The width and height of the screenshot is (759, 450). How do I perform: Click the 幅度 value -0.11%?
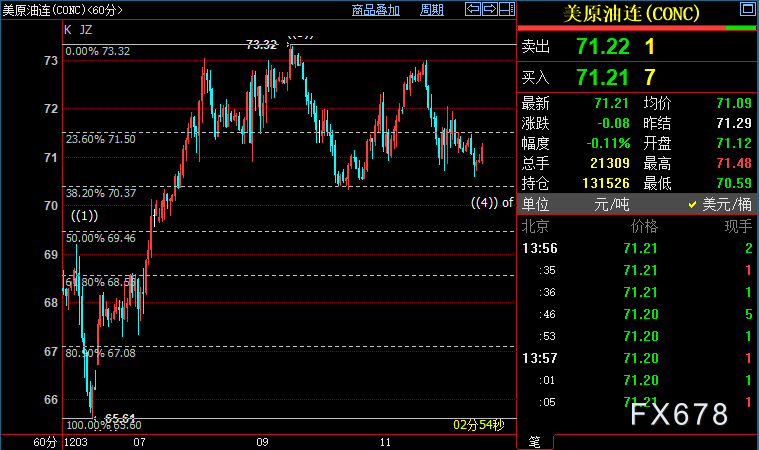(x=608, y=143)
